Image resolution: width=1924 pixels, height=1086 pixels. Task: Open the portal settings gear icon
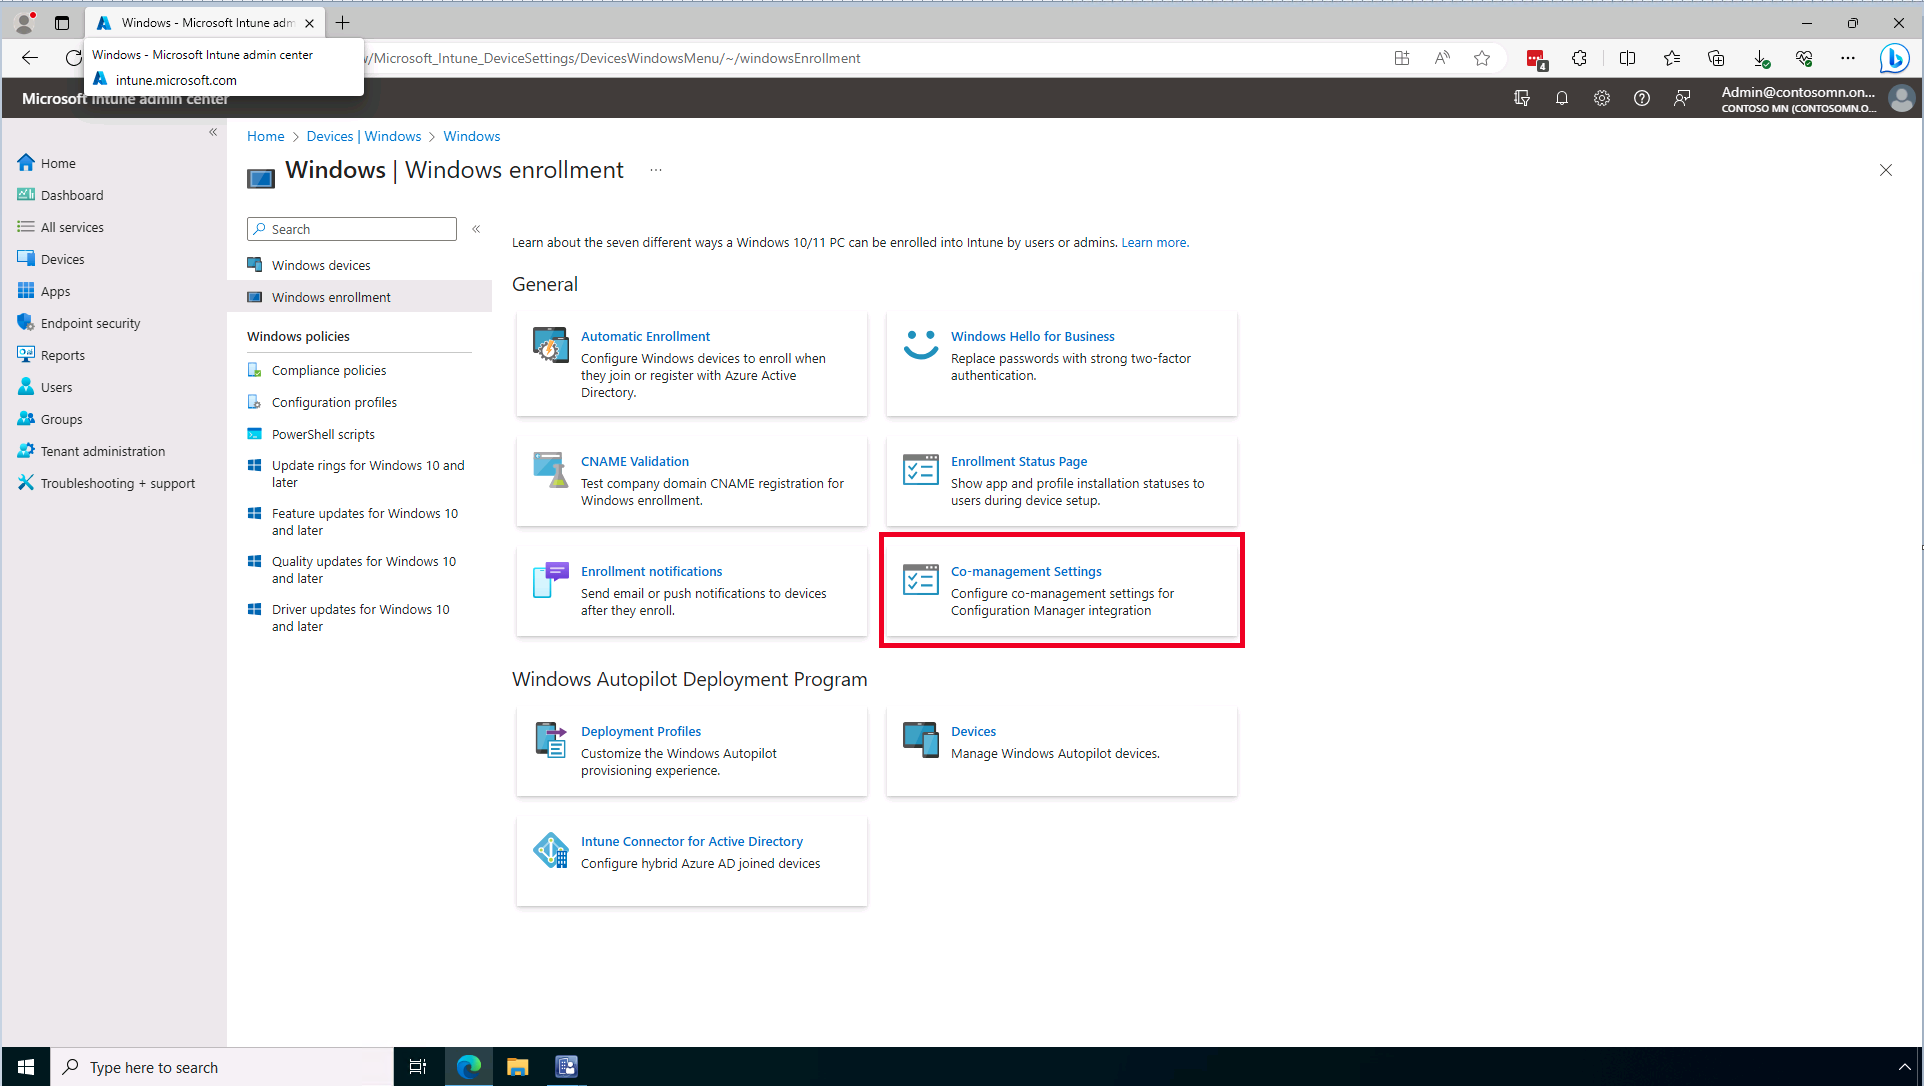pos(1601,98)
